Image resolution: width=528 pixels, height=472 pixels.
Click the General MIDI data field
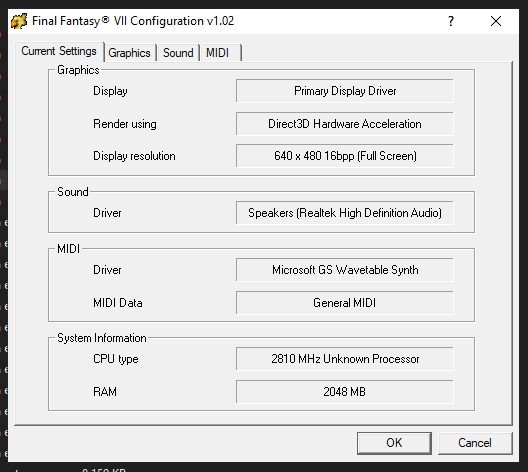(x=344, y=303)
